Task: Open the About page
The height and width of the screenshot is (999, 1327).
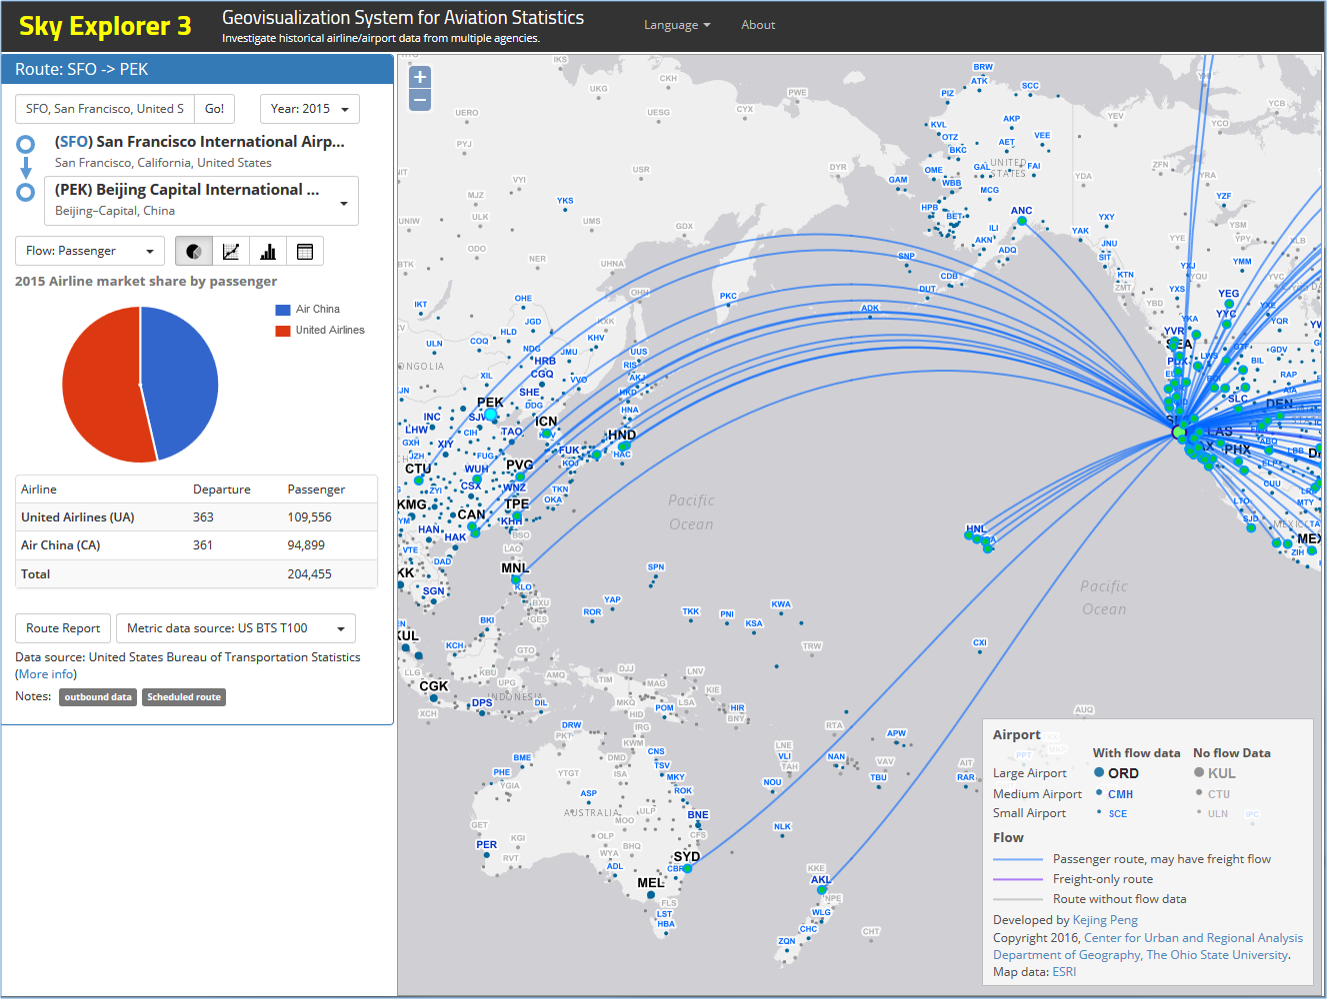Action: point(758,25)
